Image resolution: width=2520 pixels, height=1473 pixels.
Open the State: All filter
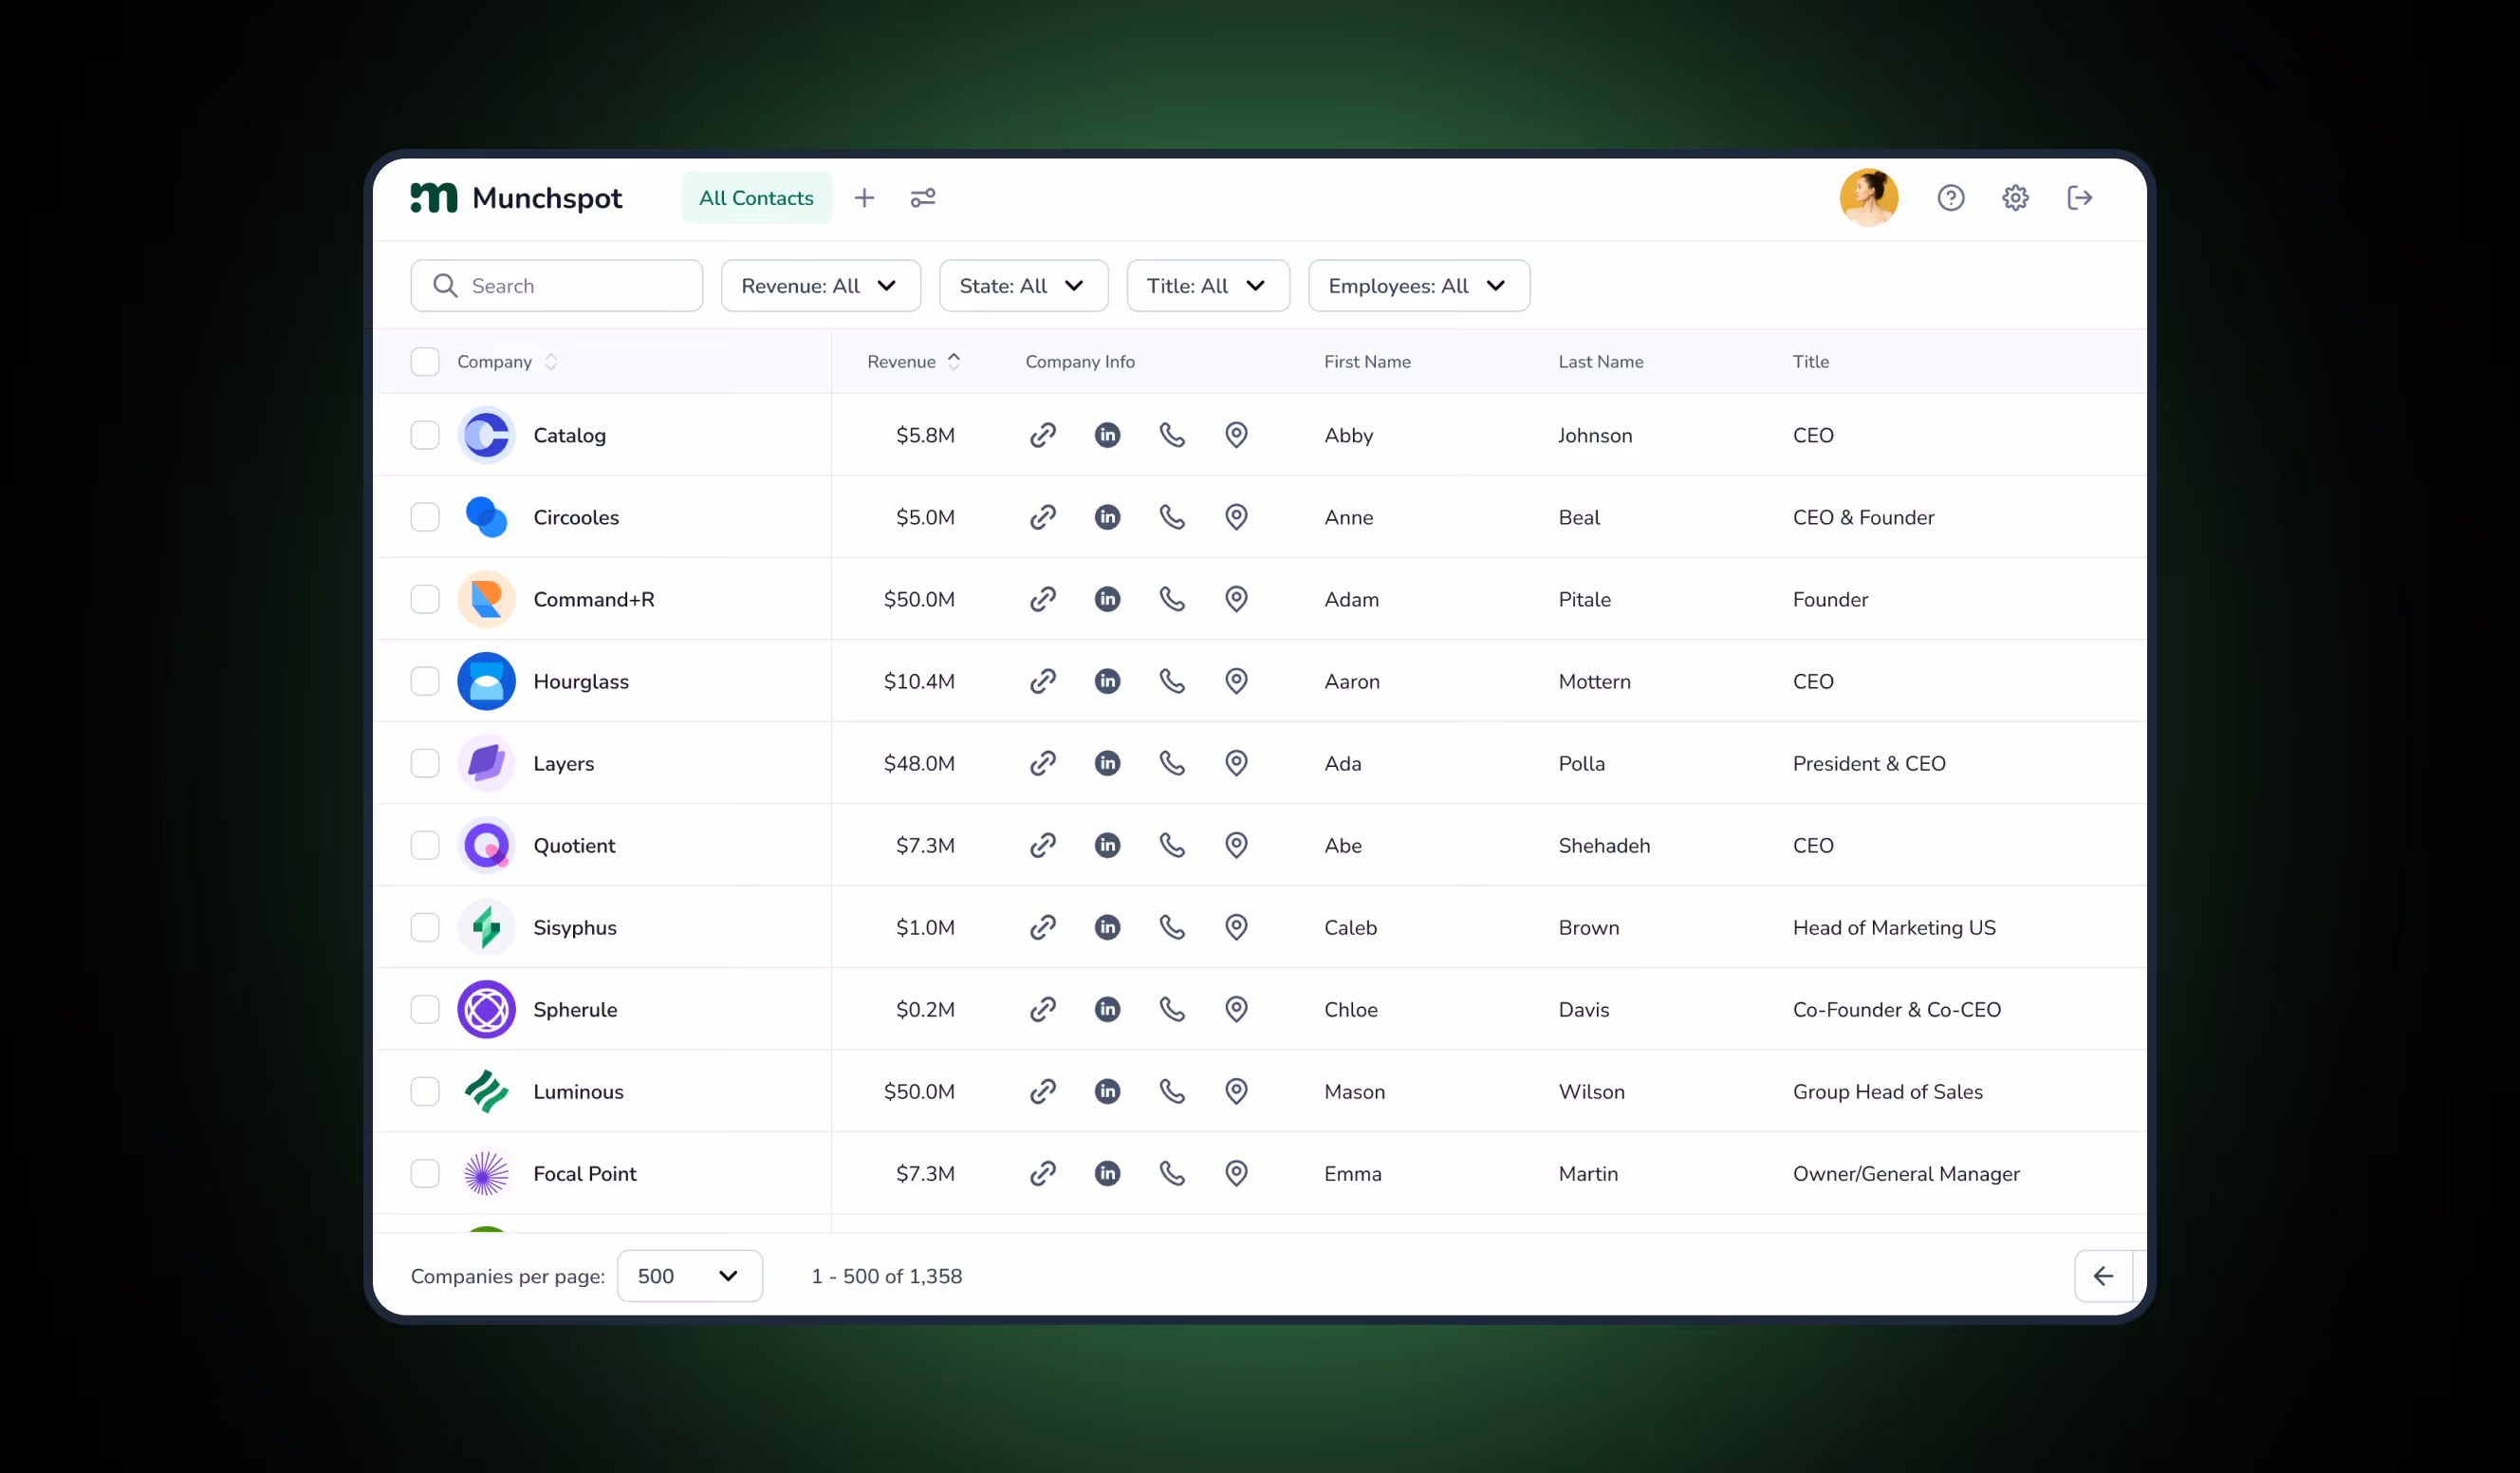click(1023, 286)
